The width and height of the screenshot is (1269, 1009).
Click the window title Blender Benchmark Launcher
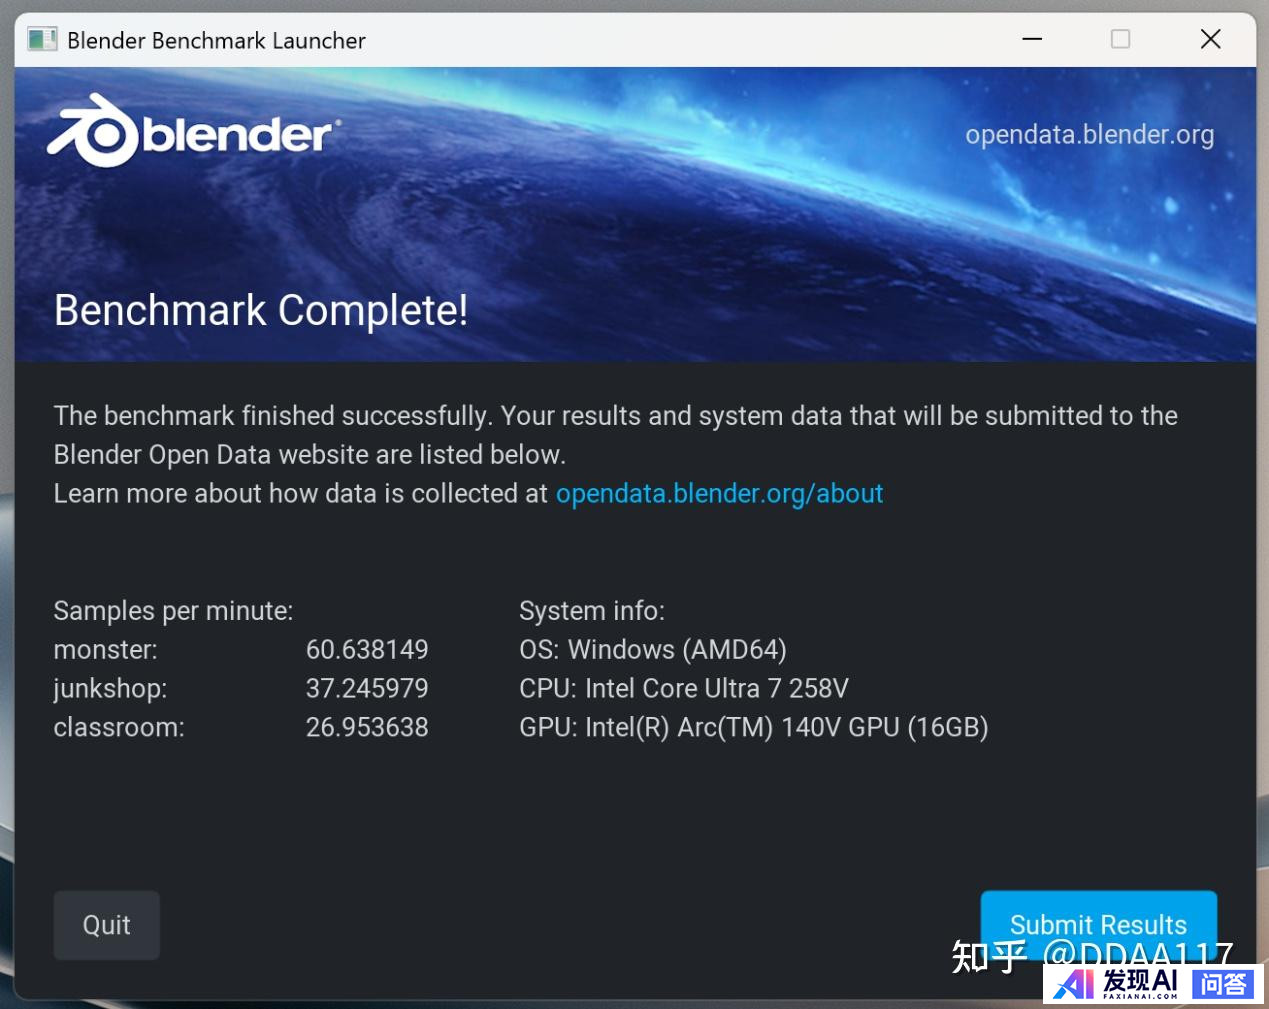click(216, 41)
